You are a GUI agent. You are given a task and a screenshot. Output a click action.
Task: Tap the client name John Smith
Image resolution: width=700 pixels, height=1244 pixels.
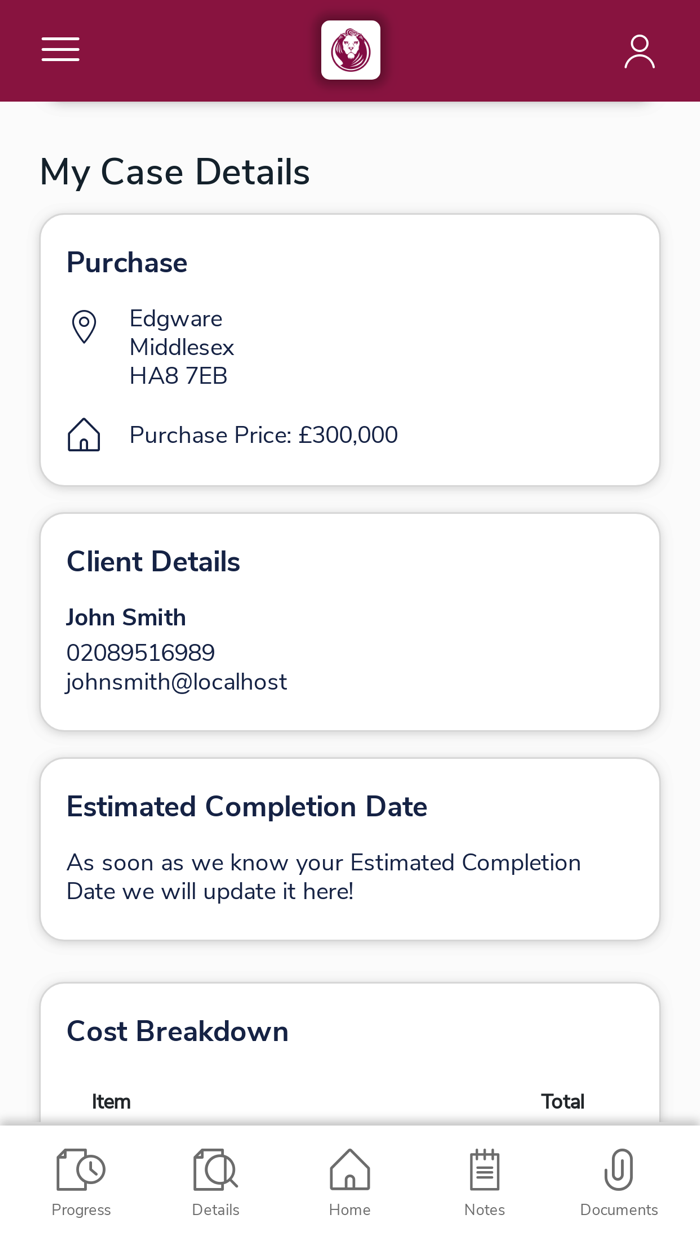point(126,618)
